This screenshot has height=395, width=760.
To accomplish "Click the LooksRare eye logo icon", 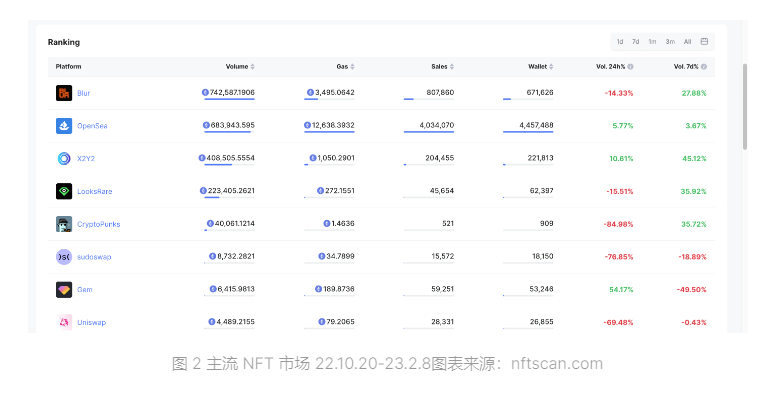I will coord(64,191).
